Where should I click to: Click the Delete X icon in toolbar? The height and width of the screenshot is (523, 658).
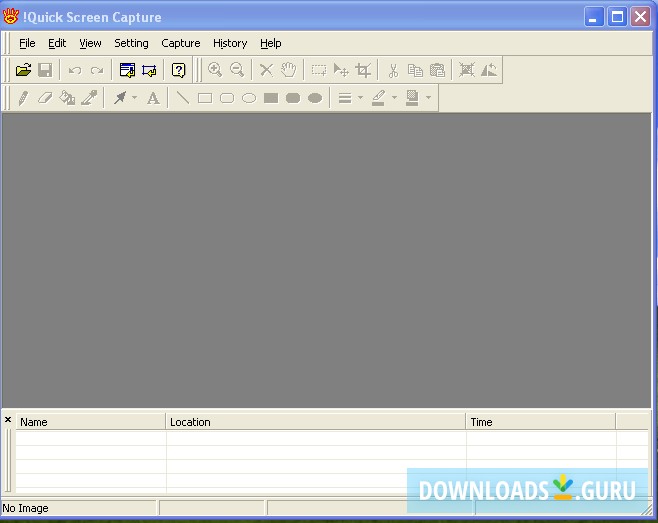coord(266,70)
